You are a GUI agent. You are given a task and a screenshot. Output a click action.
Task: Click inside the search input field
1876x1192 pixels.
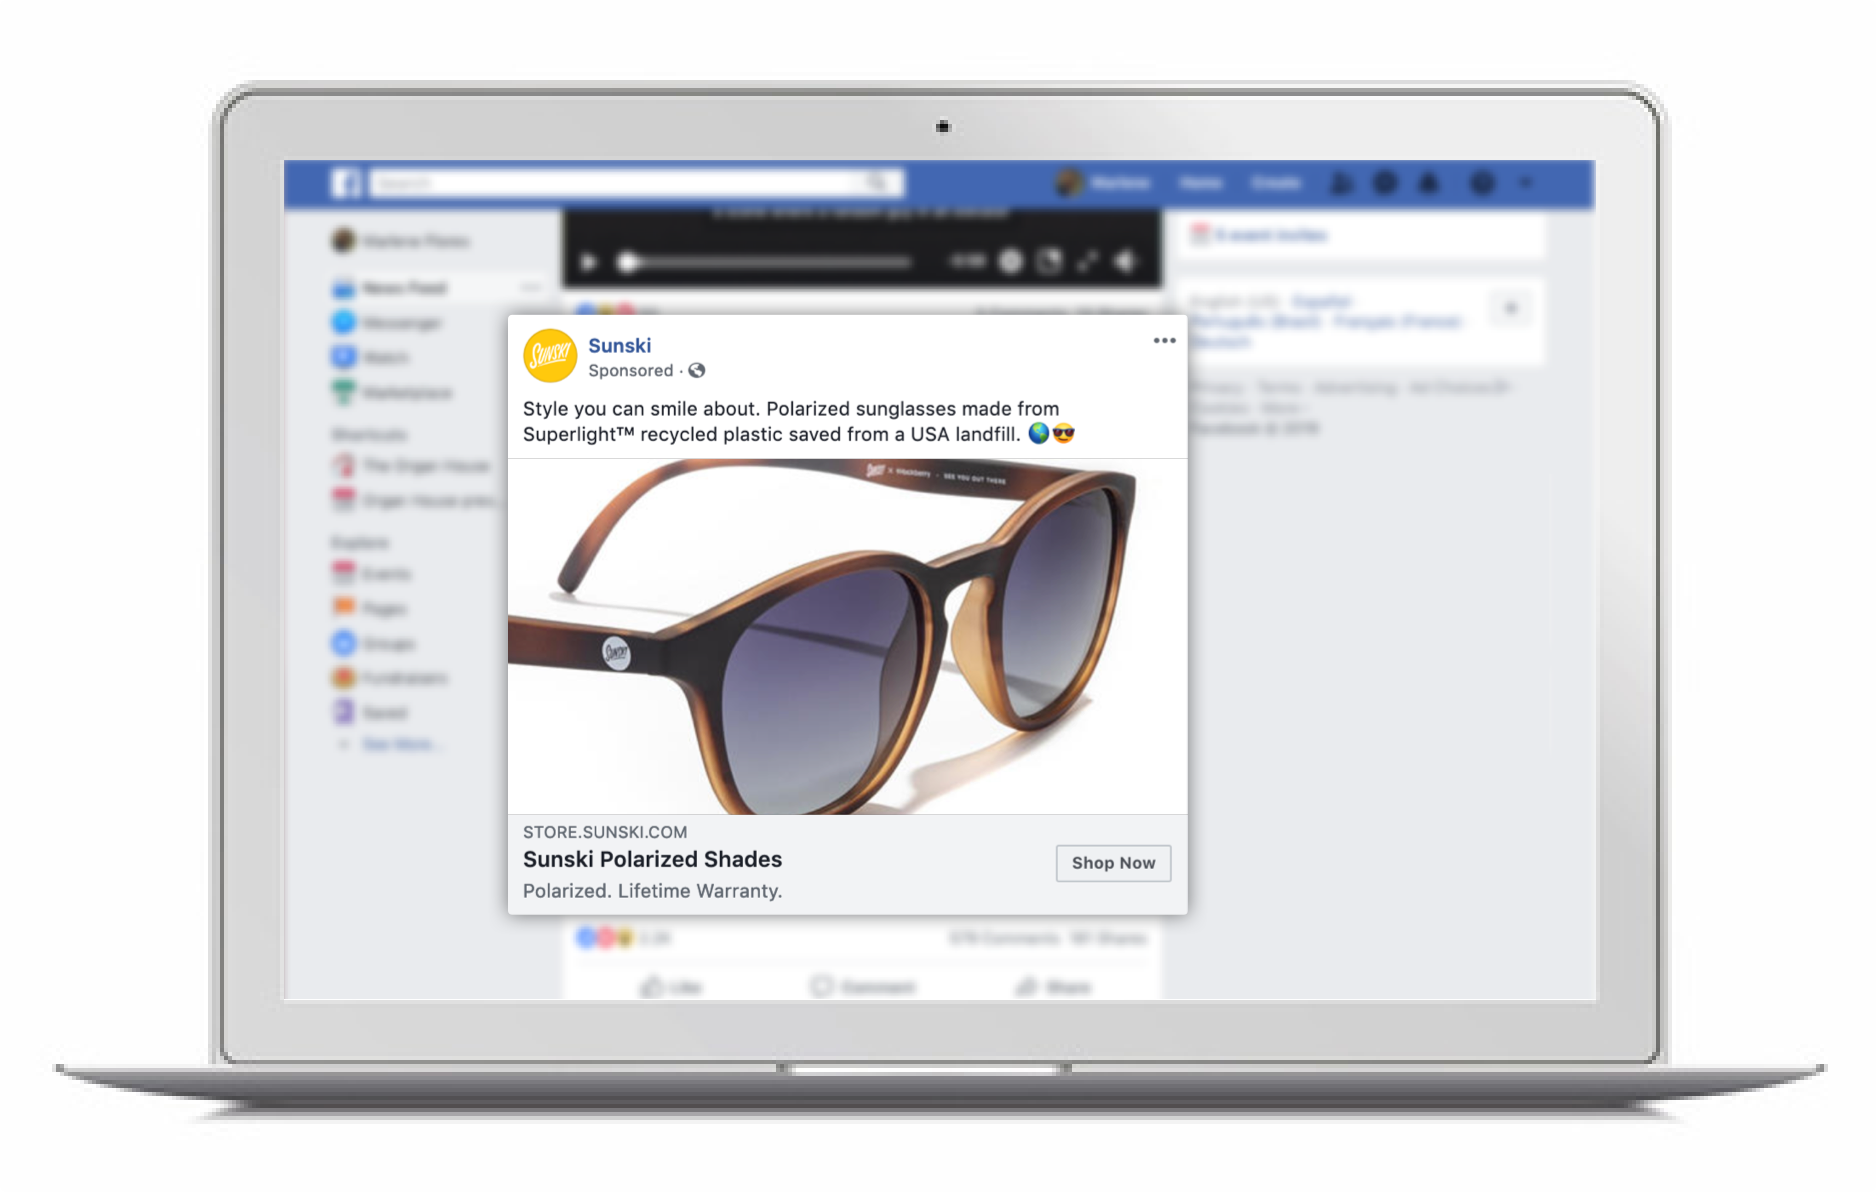[x=620, y=182]
